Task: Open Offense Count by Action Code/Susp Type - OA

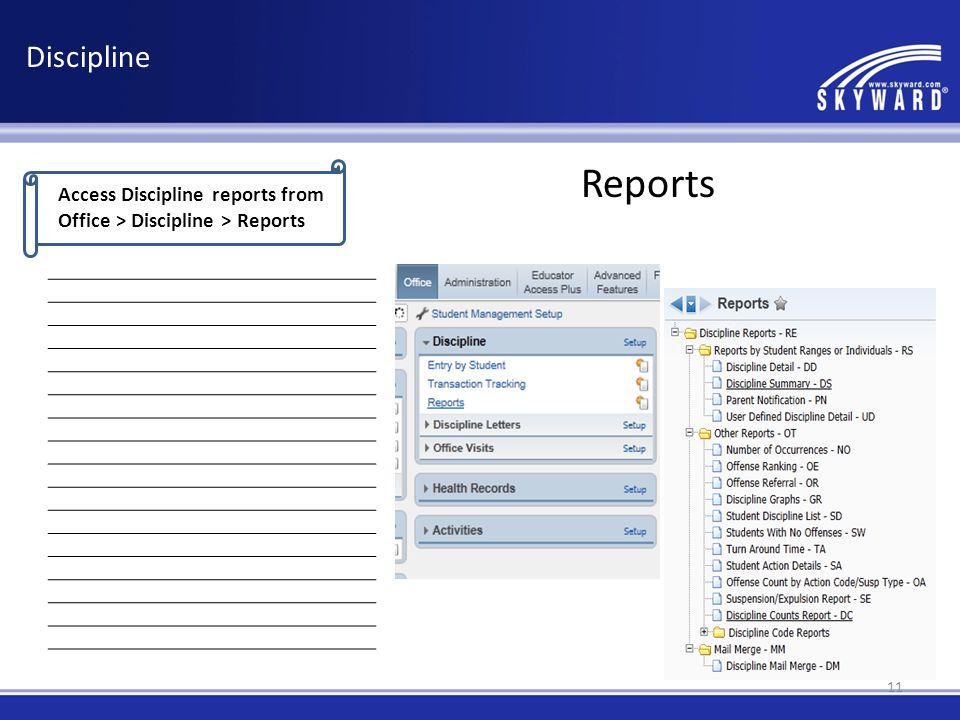Action: [825, 582]
